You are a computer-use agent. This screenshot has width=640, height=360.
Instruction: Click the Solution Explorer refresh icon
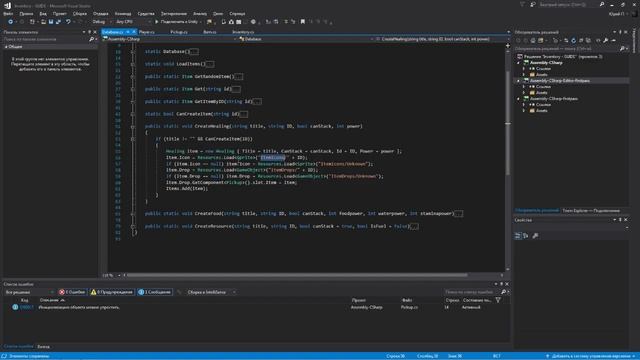point(573,40)
